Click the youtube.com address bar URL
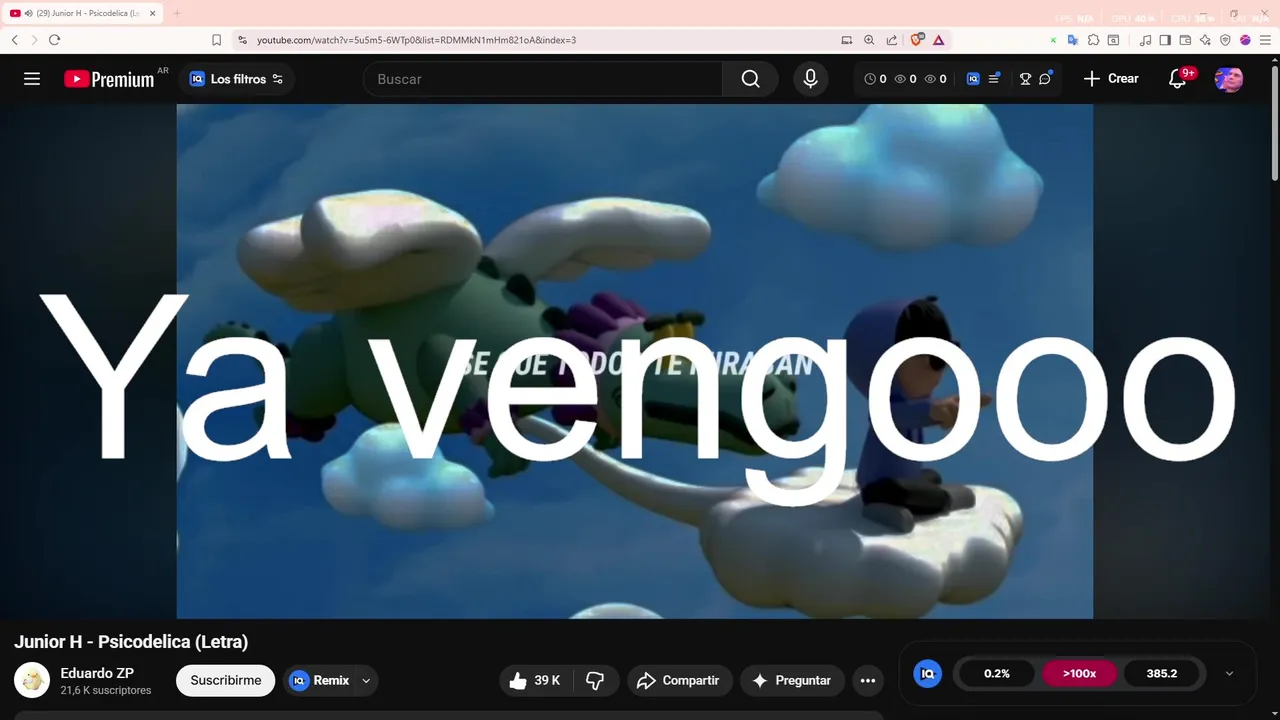1280x720 pixels. [416, 40]
